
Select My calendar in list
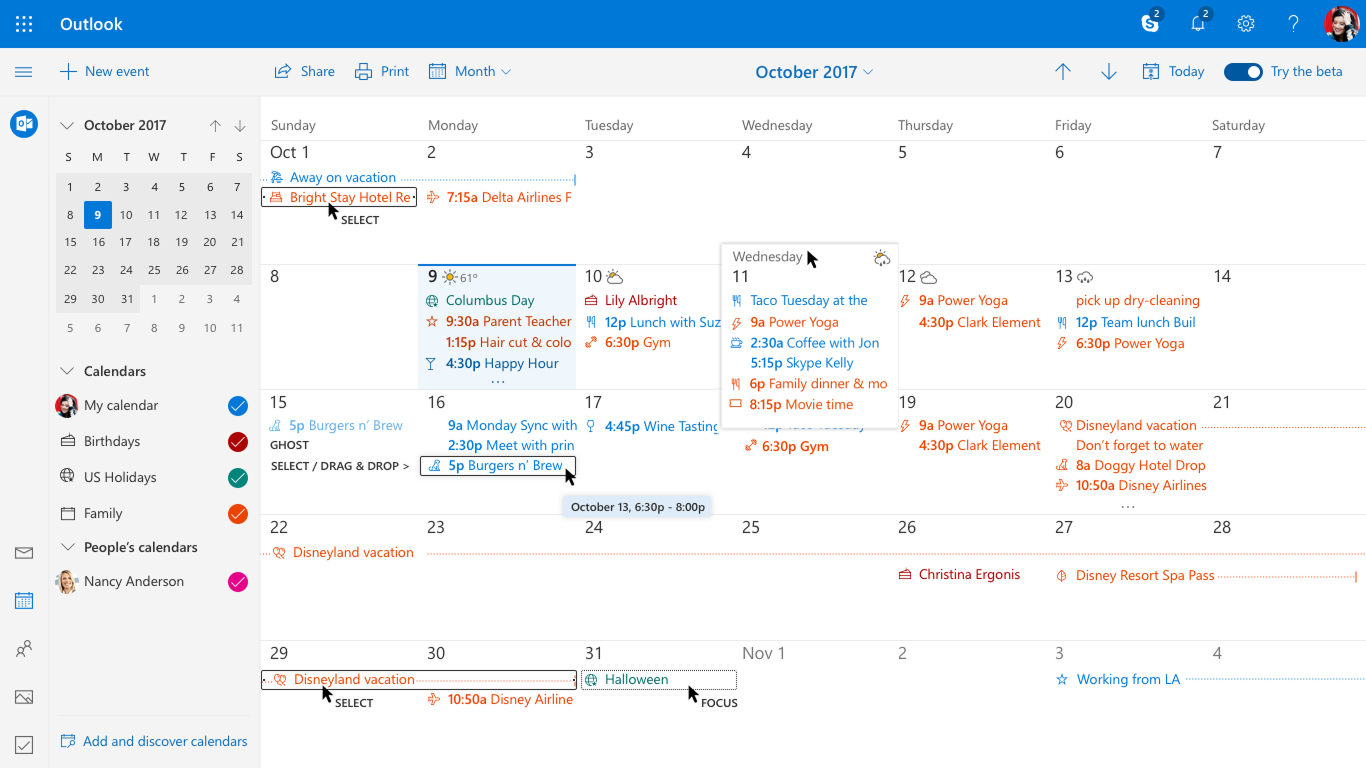pyautogui.click(x=121, y=405)
